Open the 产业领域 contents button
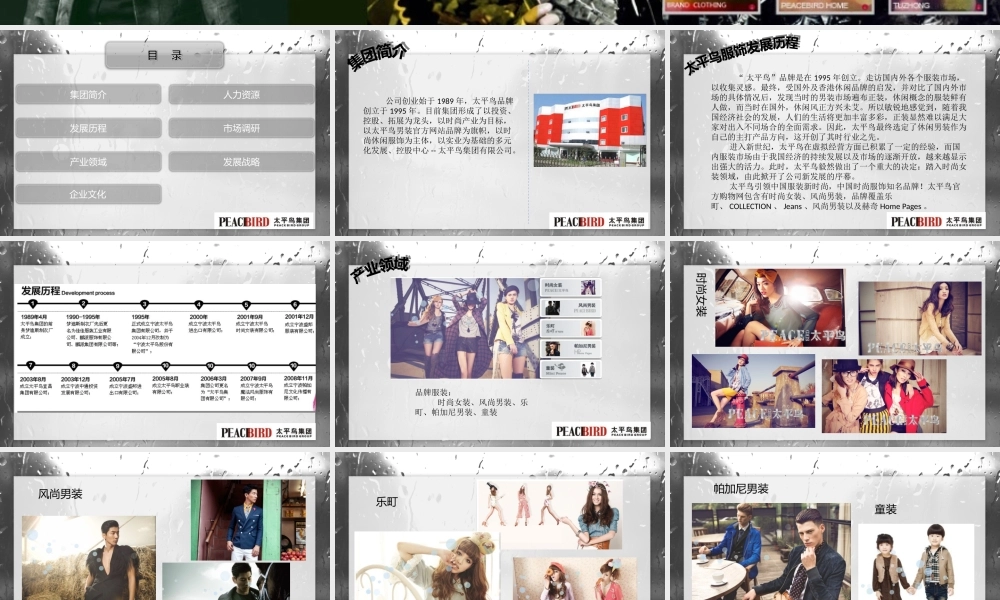Viewport: 1000px width, 600px height. [88, 161]
